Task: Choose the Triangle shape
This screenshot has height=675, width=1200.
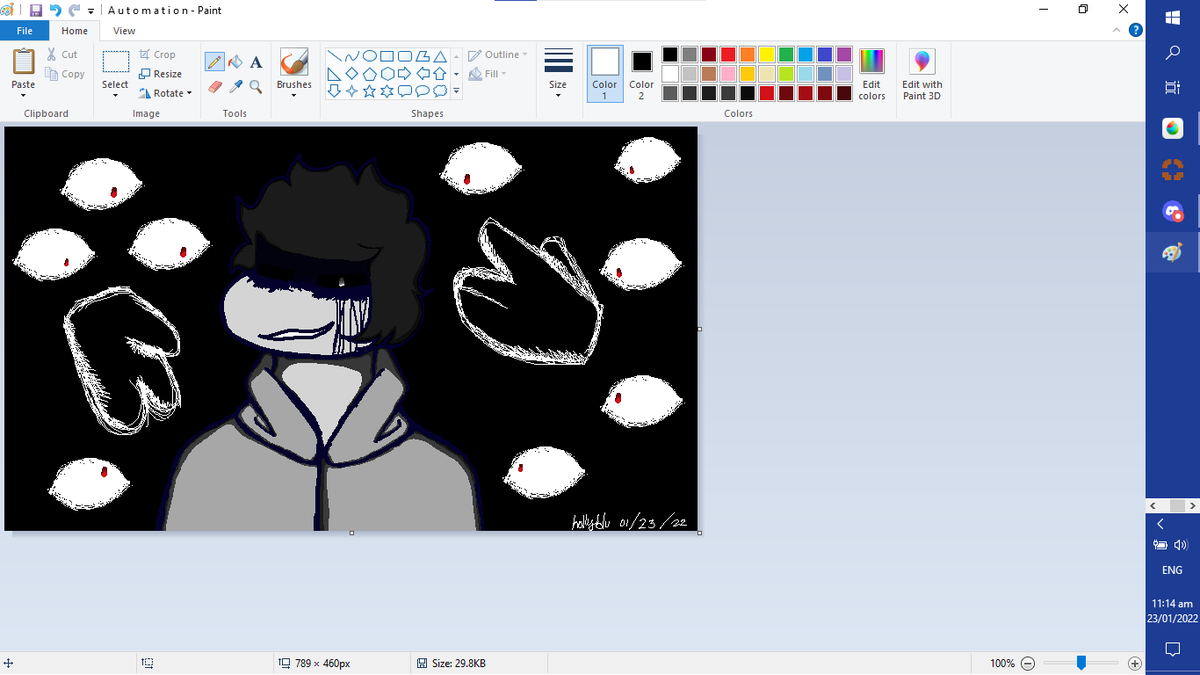Action: tap(439, 56)
